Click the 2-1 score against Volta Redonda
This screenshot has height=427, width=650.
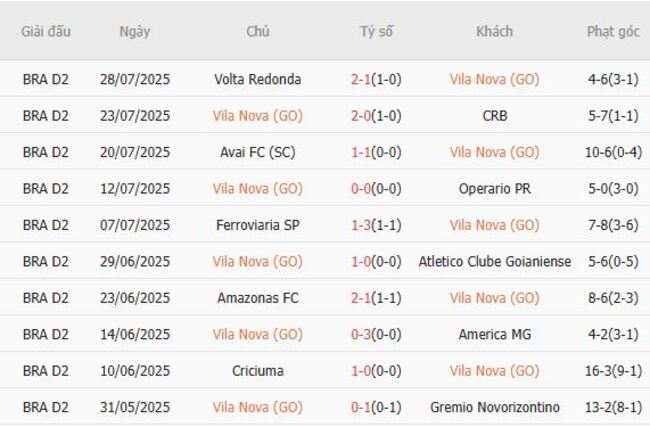click(362, 79)
